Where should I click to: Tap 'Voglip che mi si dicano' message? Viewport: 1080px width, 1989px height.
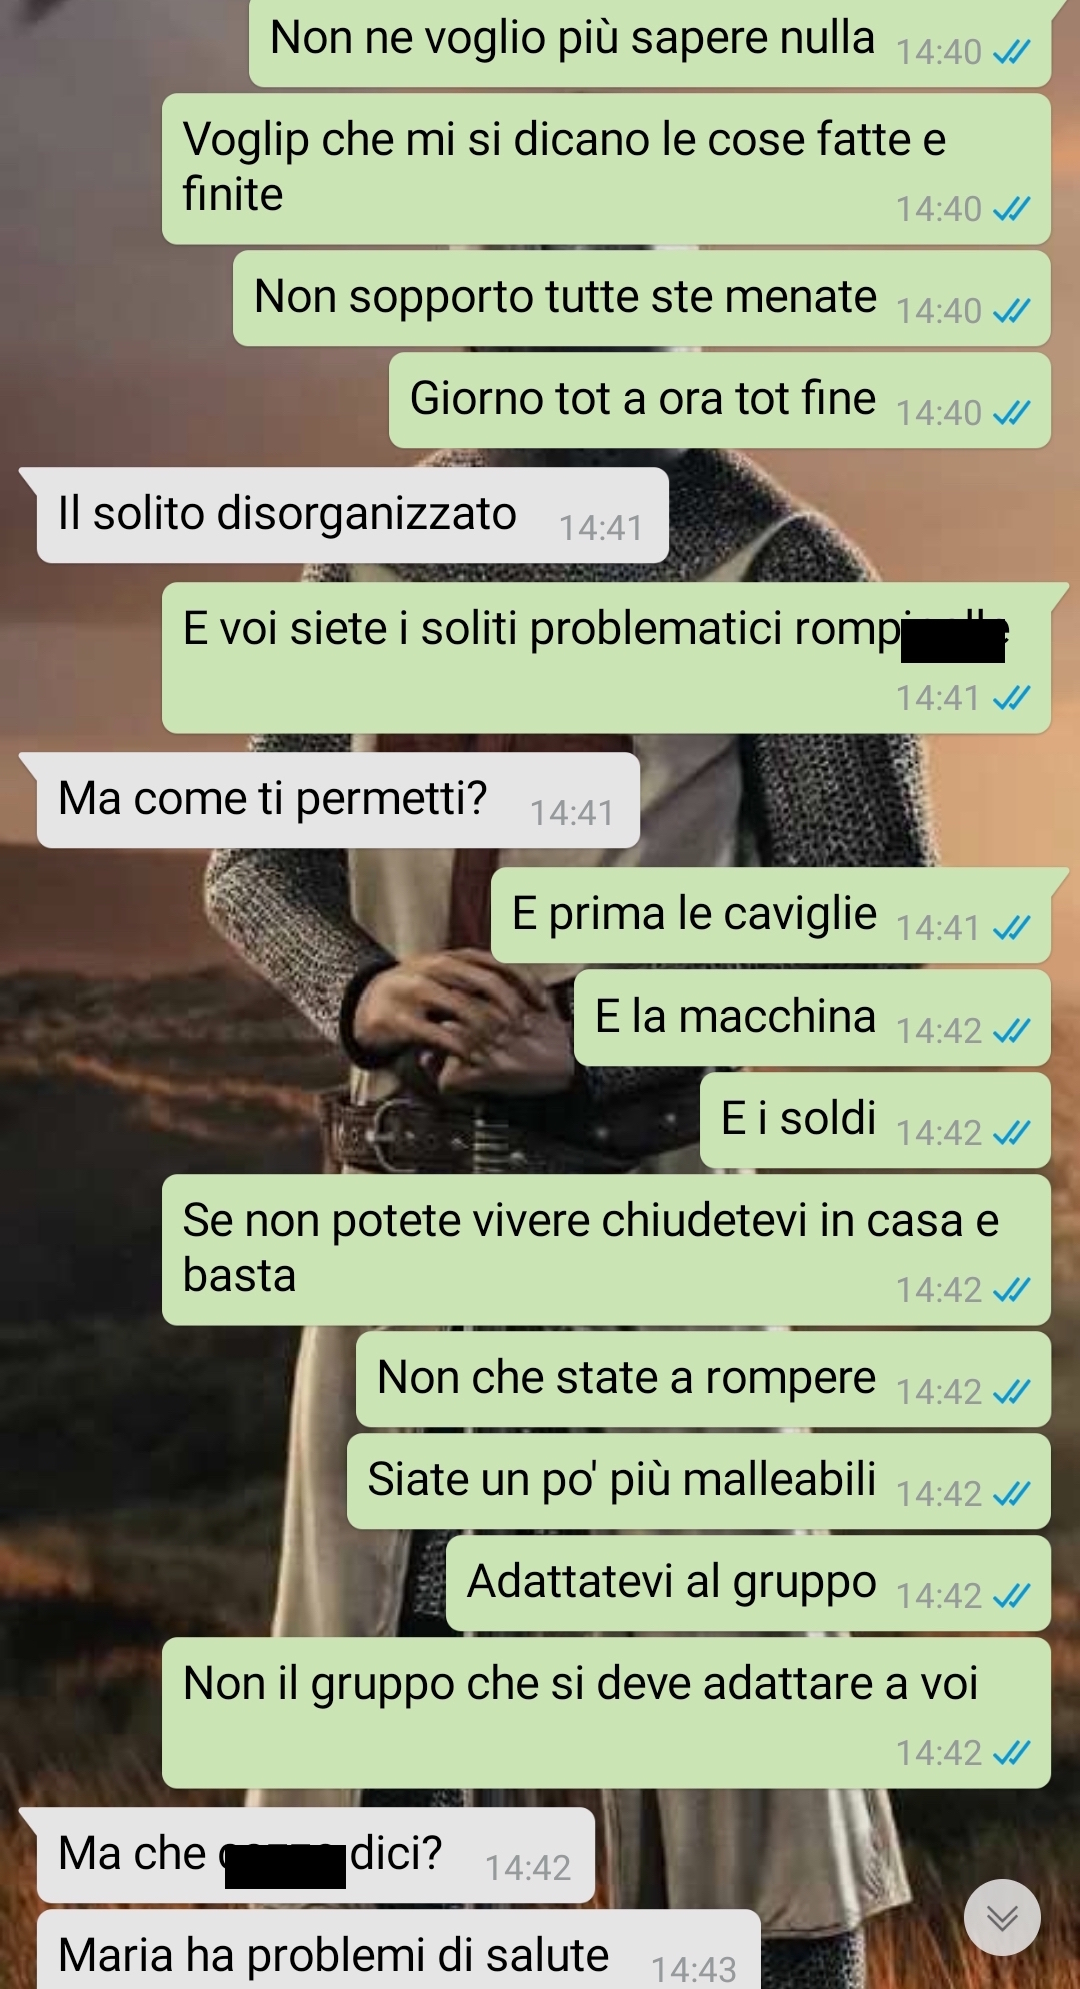(606, 169)
